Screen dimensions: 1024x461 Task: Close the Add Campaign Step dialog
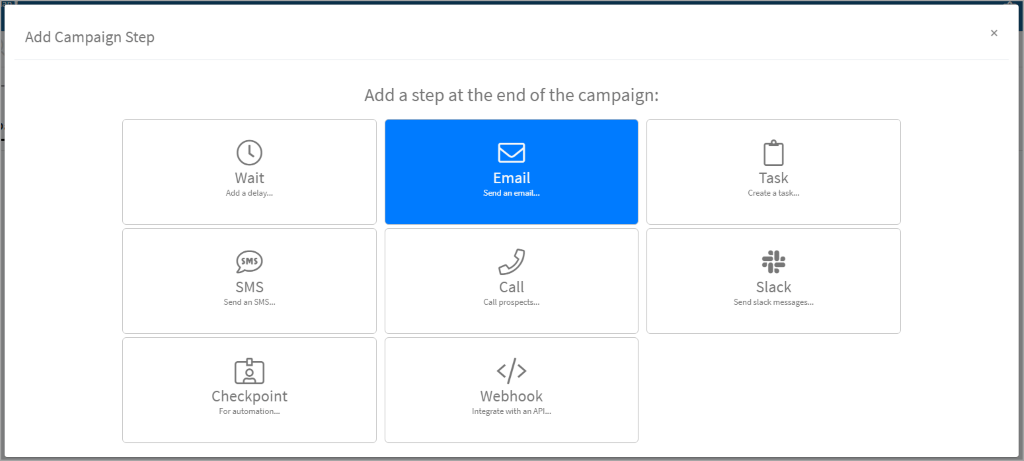click(994, 33)
